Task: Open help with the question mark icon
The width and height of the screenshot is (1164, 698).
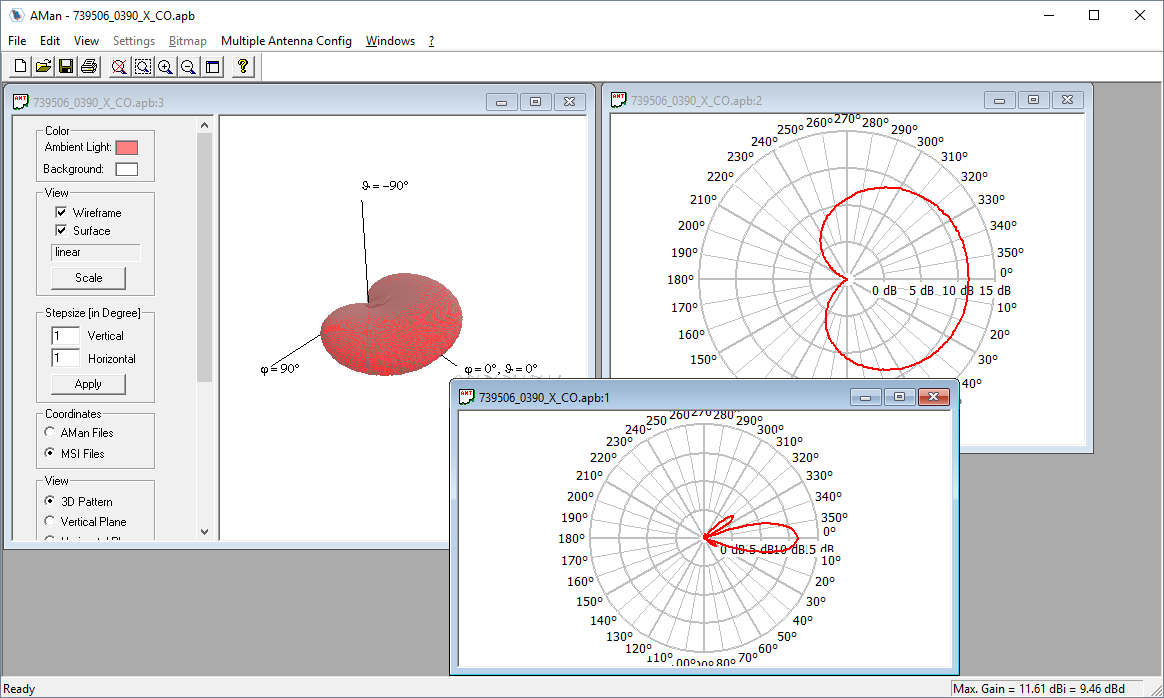Action: [242, 67]
